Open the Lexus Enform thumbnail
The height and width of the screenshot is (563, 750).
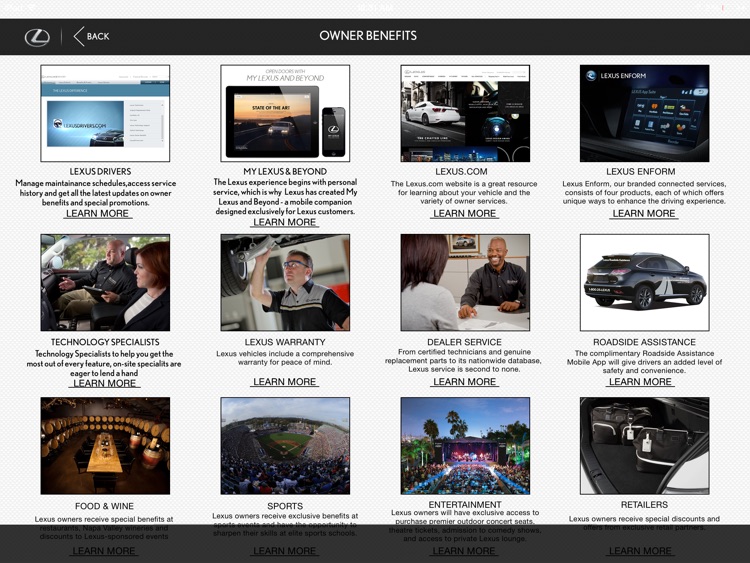pos(644,113)
